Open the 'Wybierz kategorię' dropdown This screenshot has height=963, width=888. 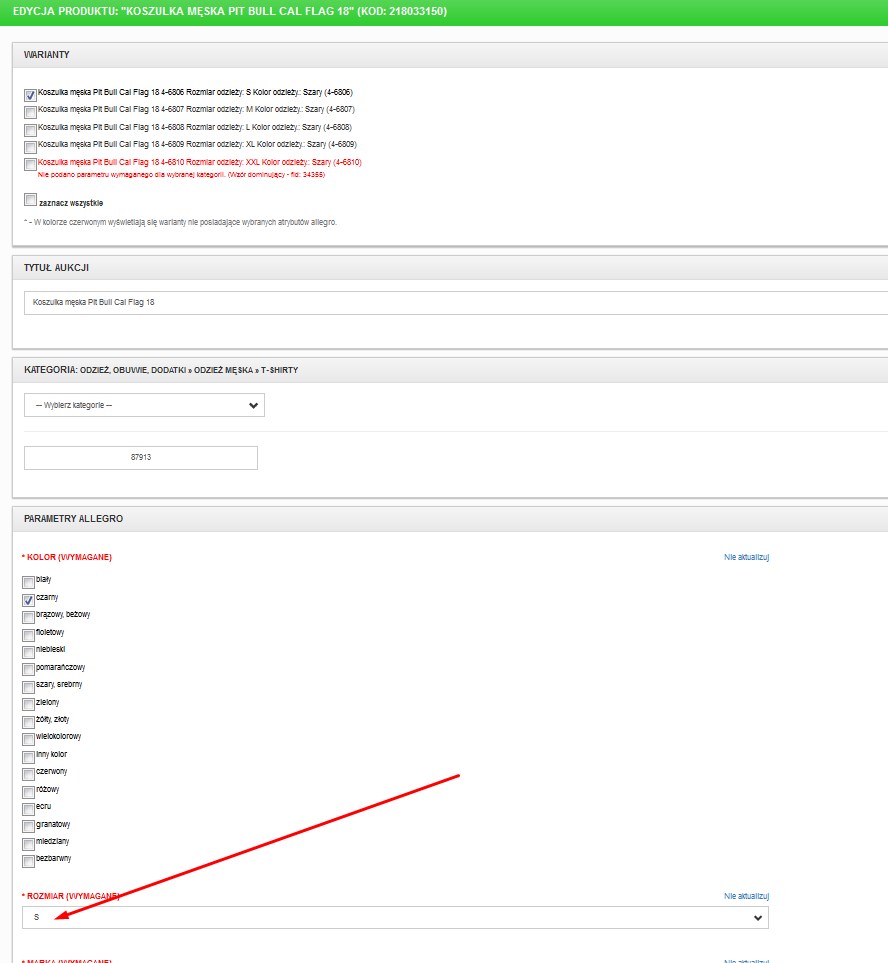pos(144,405)
